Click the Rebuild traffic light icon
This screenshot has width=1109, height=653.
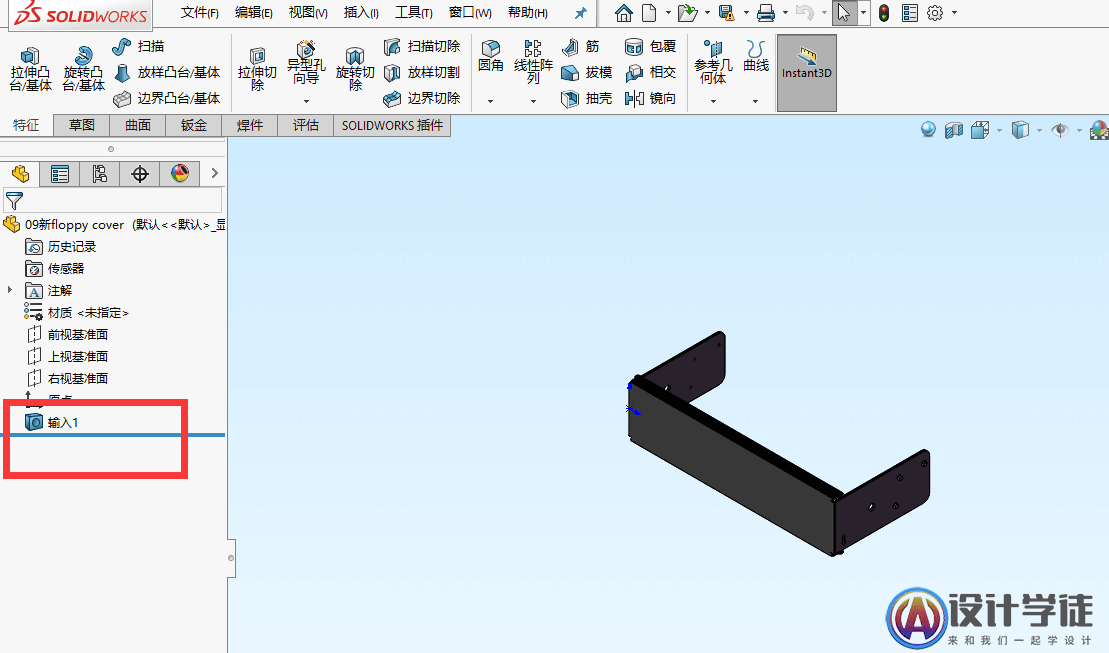(x=884, y=13)
